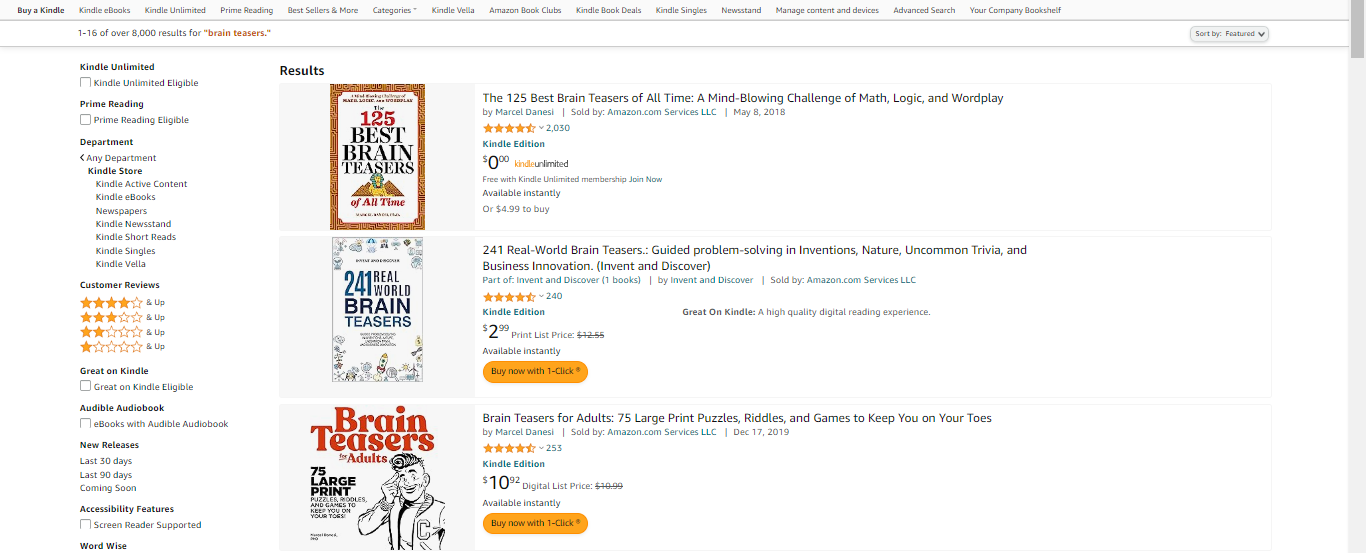Open the Kindle Book Deals tab
This screenshot has height=553, width=1366.
(608, 10)
